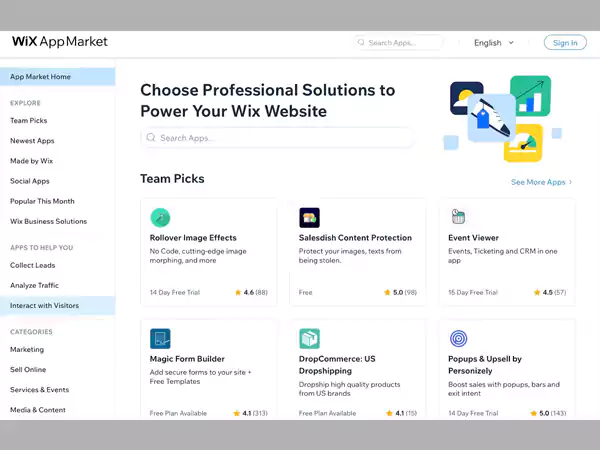Click '14 Day Free Trial' on Rollover card
Viewport: 600px width, 450px height.
coord(175,292)
